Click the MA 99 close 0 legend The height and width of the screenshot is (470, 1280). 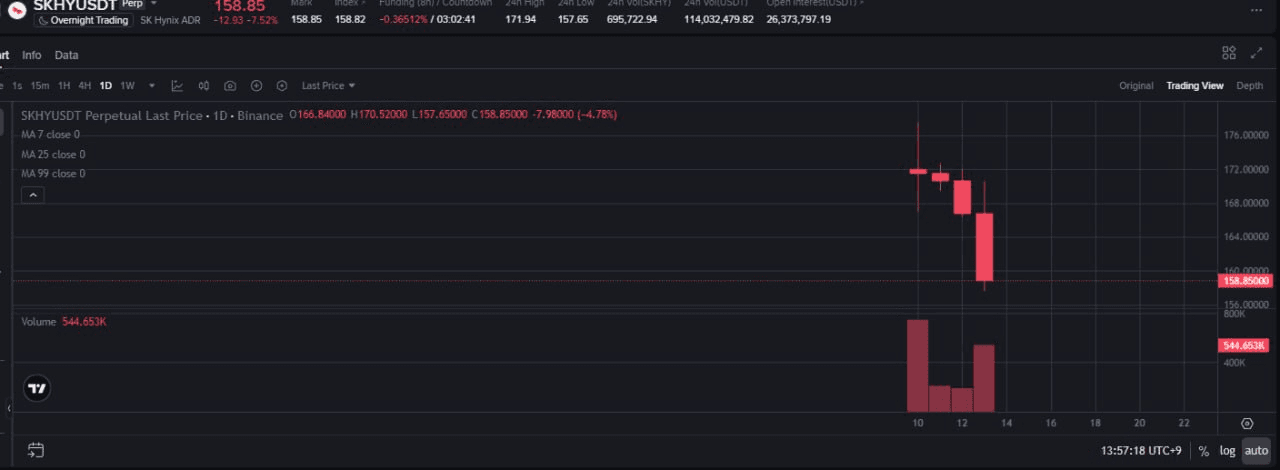pos(53,173)
